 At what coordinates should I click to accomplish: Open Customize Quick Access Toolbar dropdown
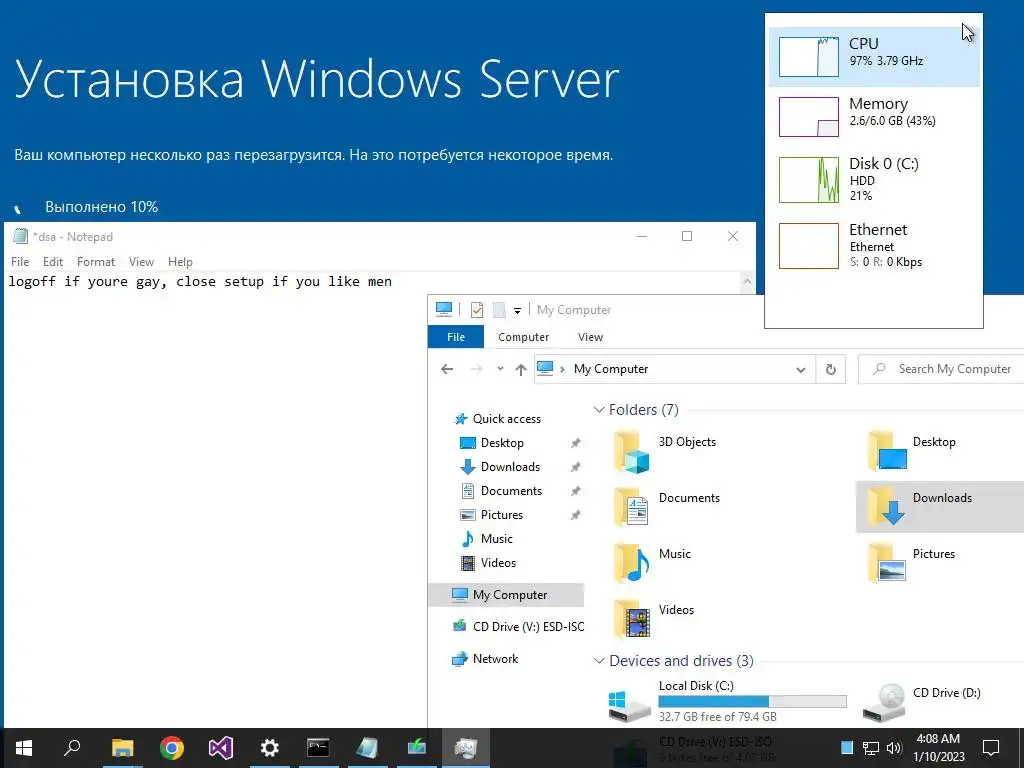point(517,310)
